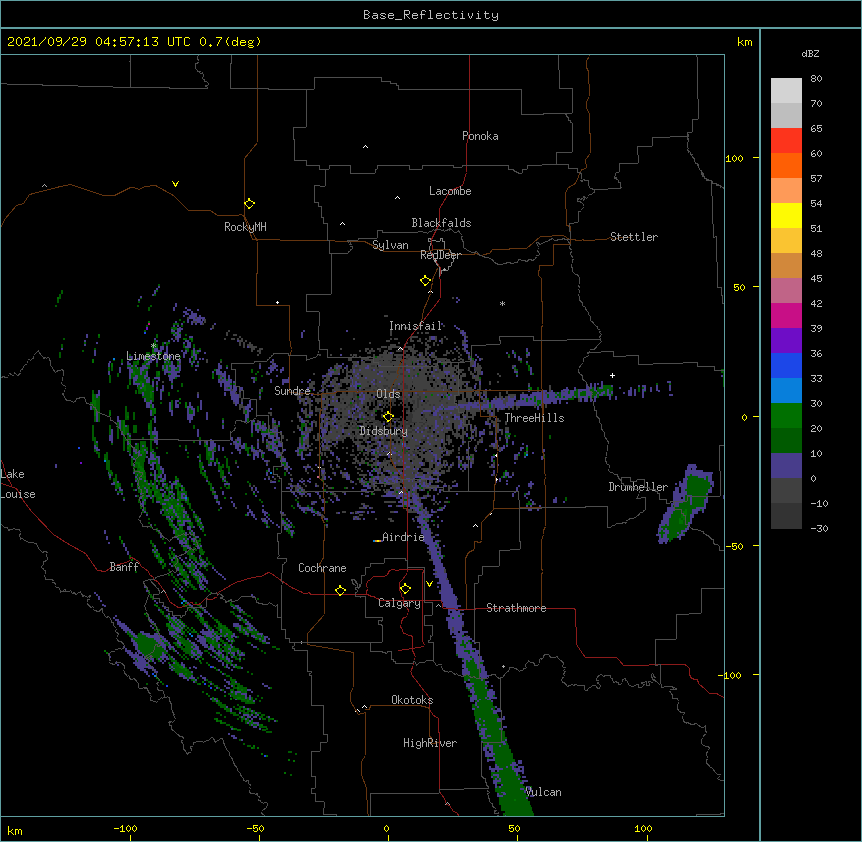Click the RedDeer city label

pos(440,255)
